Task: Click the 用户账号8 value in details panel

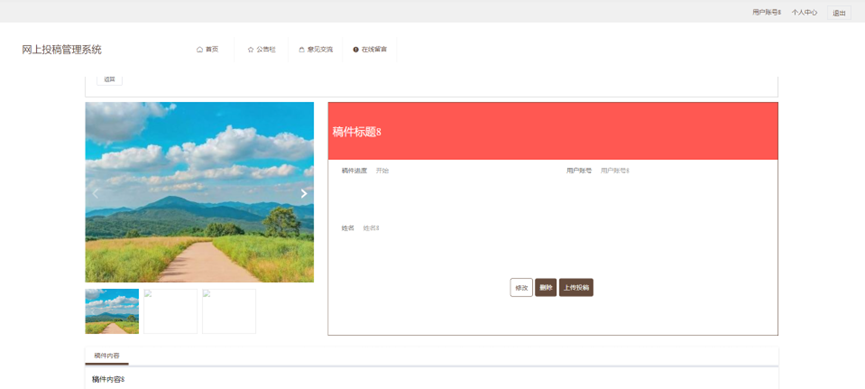Action: coord(615,171)
